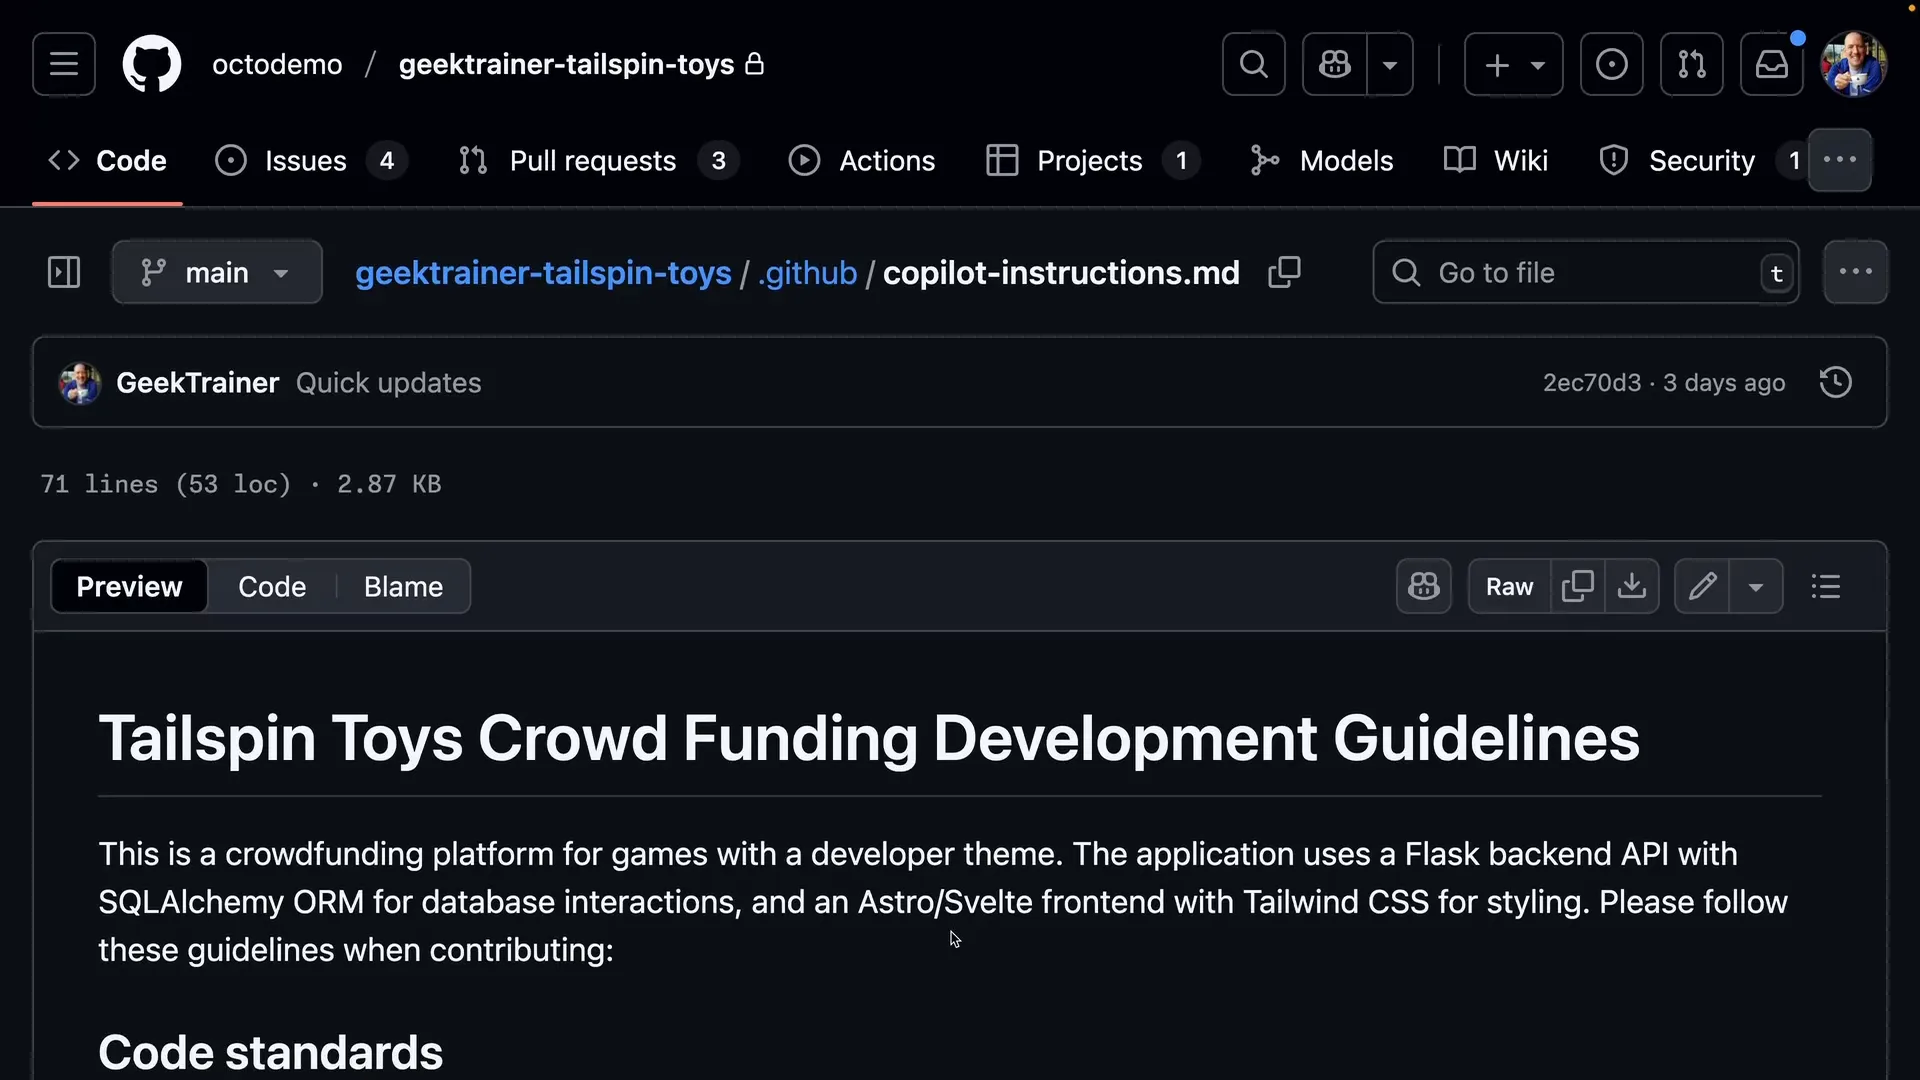Open the document outline list icon
Image resolution: width=1920 pixels, height=1080 pixels.
1826,586
